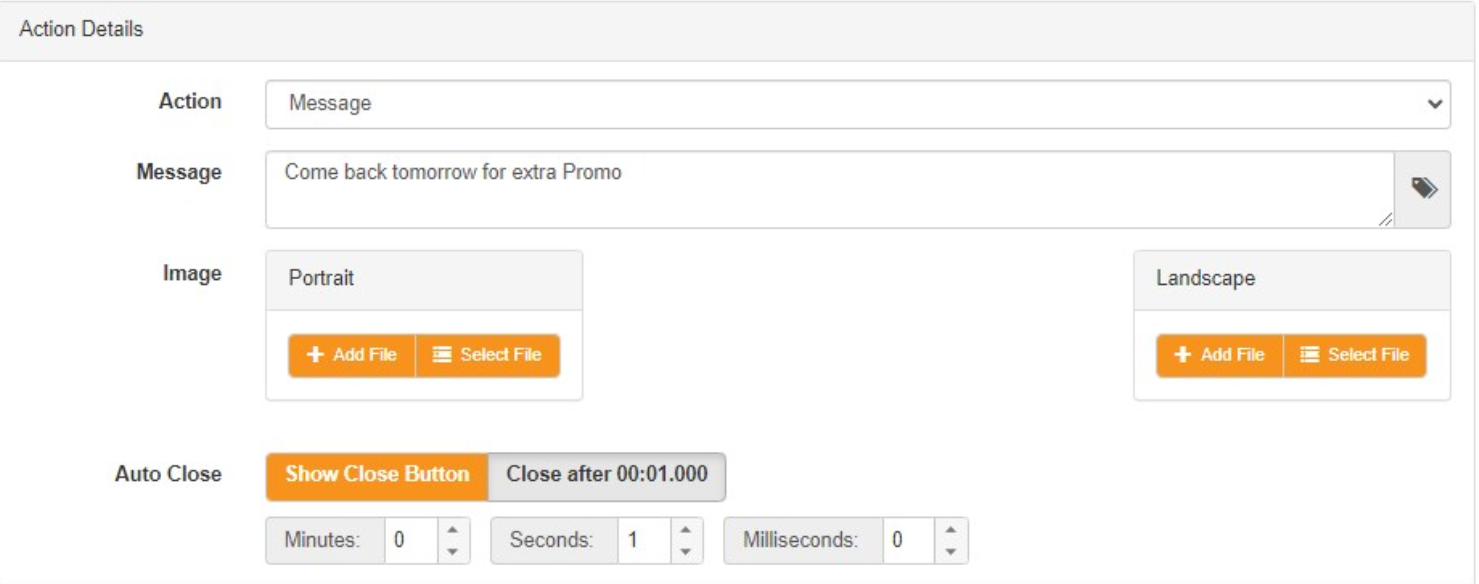Increase the Milliseconds value with up arrow
The width and height of the screenshot is (1479, 584).
pyautogui.click(x=951, y=532)
